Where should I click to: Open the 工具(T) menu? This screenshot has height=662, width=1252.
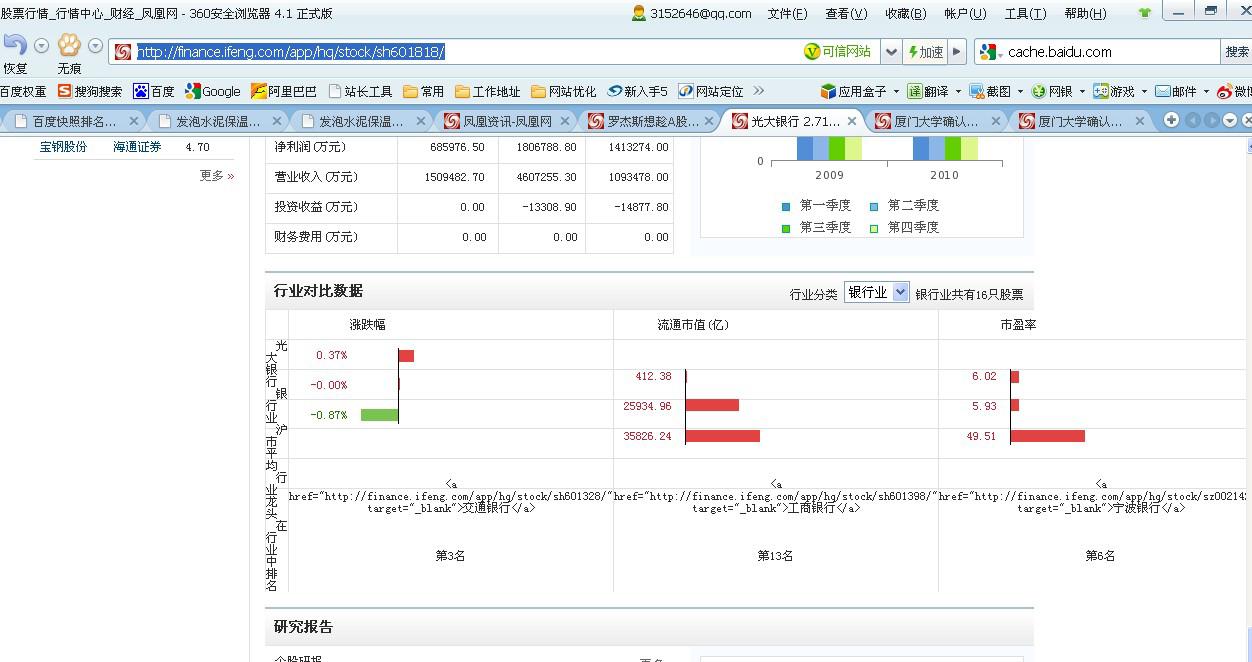coord(1024,14)
